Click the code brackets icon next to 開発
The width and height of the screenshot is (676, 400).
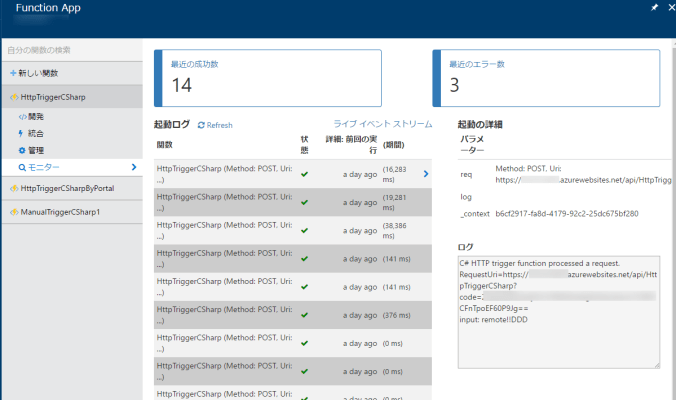click(22, 117)
